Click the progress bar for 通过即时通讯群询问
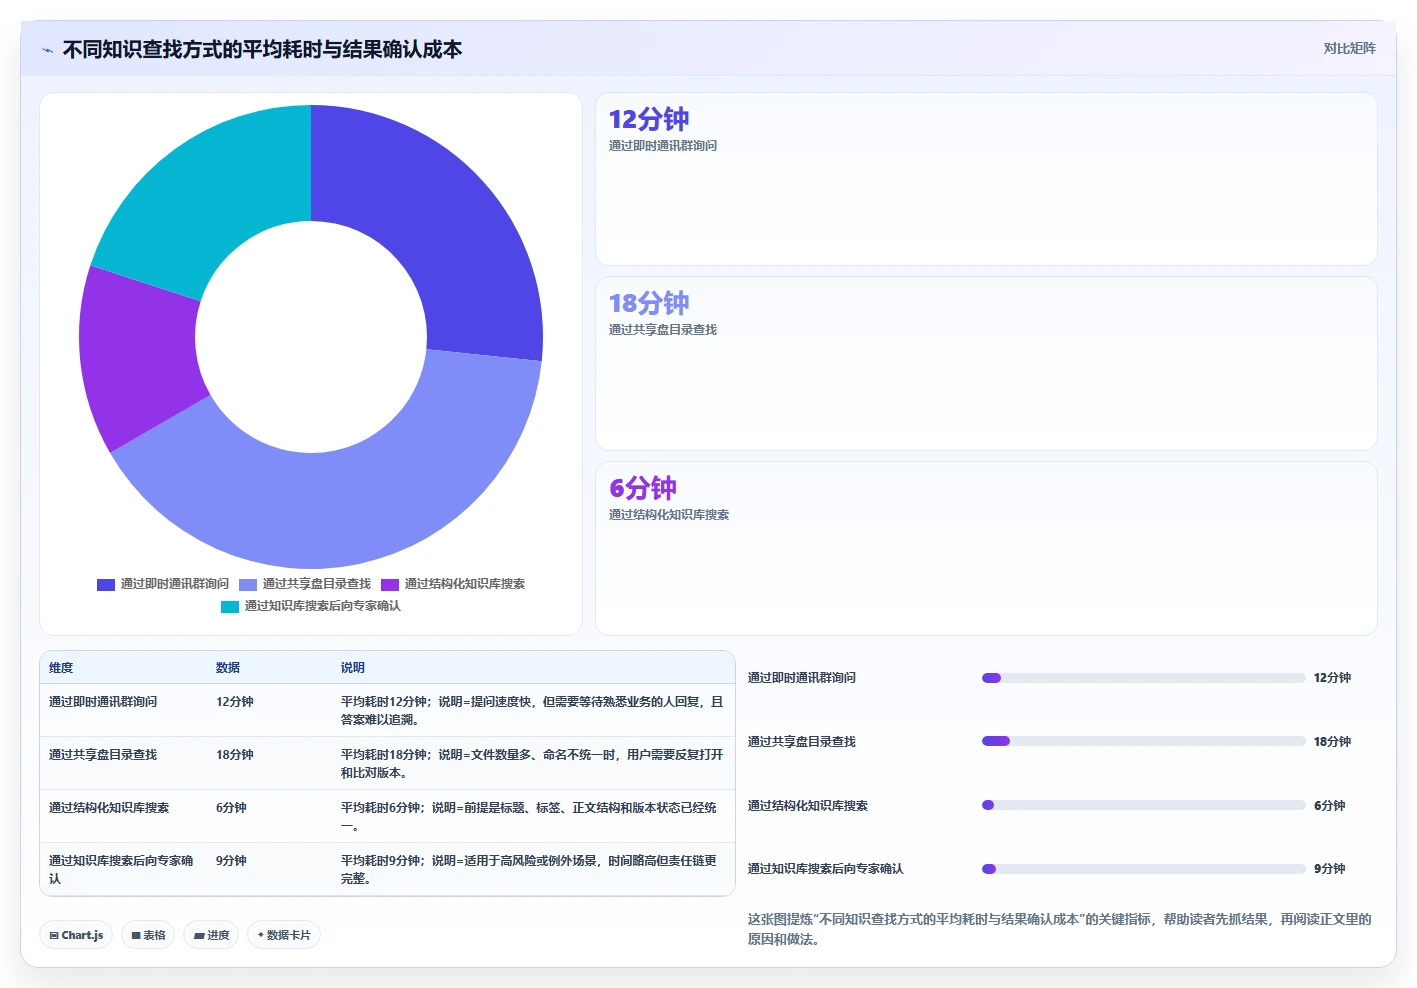This screenshot has width=1417, height=988. point(1143,678)
